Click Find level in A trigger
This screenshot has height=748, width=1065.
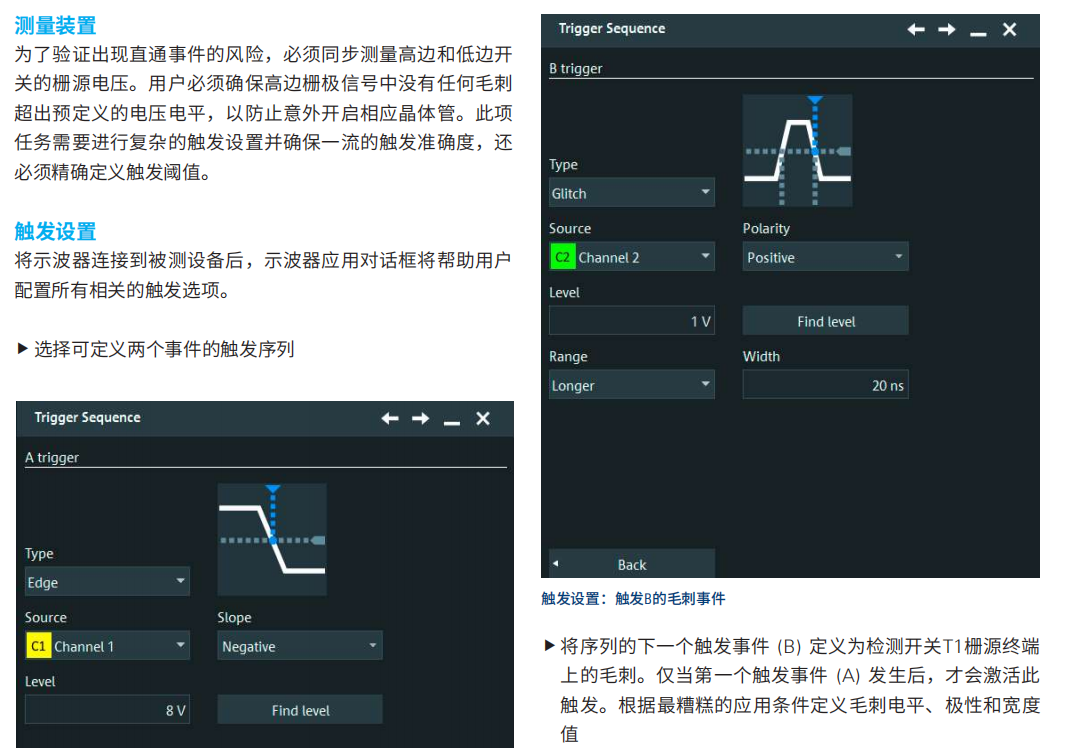[x=300, y=710]
